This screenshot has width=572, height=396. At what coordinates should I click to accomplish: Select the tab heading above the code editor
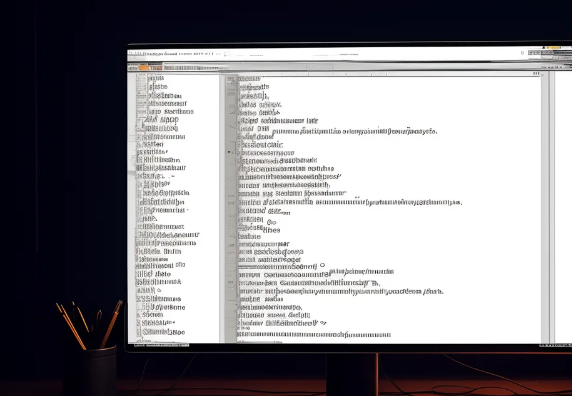click(x=249, y=78)
